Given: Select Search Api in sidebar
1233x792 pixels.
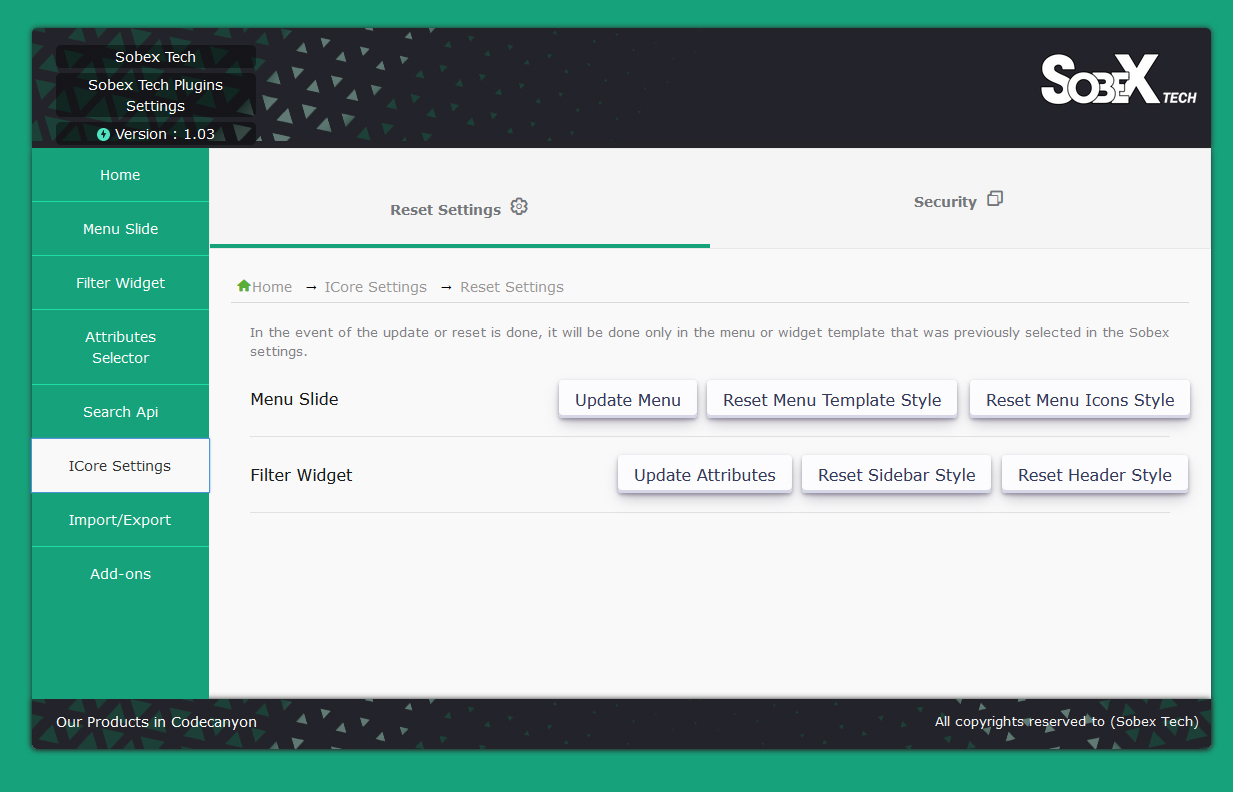Looking at the screenshot, I should point(120,412).
